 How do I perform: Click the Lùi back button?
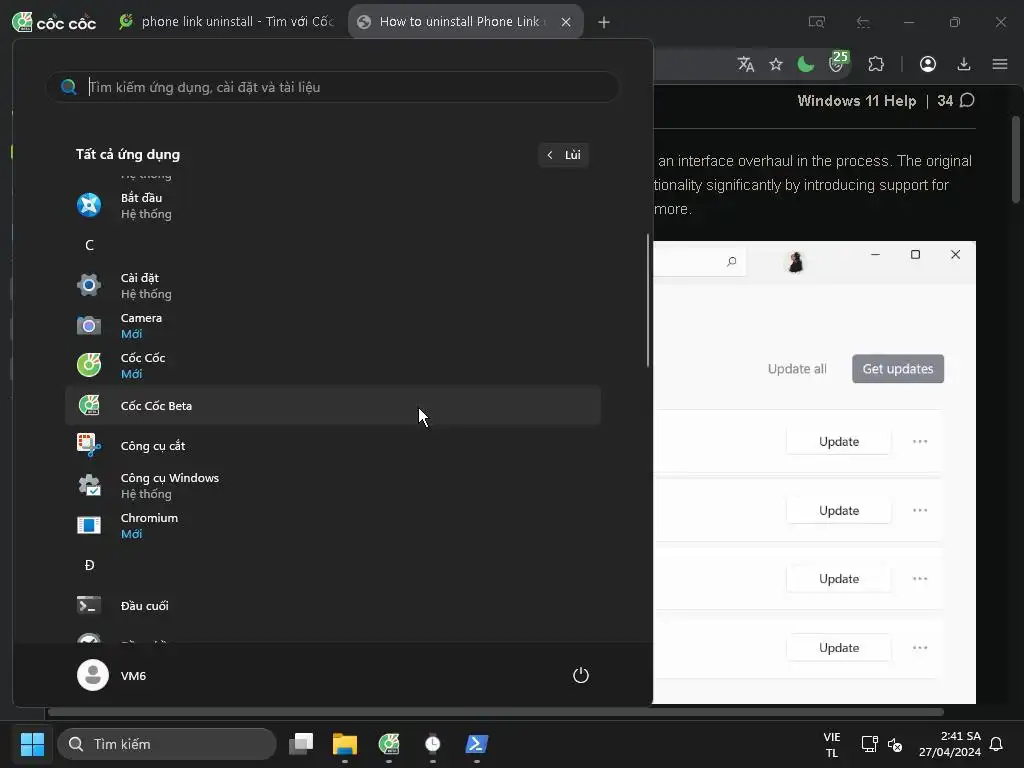(564, 155)
